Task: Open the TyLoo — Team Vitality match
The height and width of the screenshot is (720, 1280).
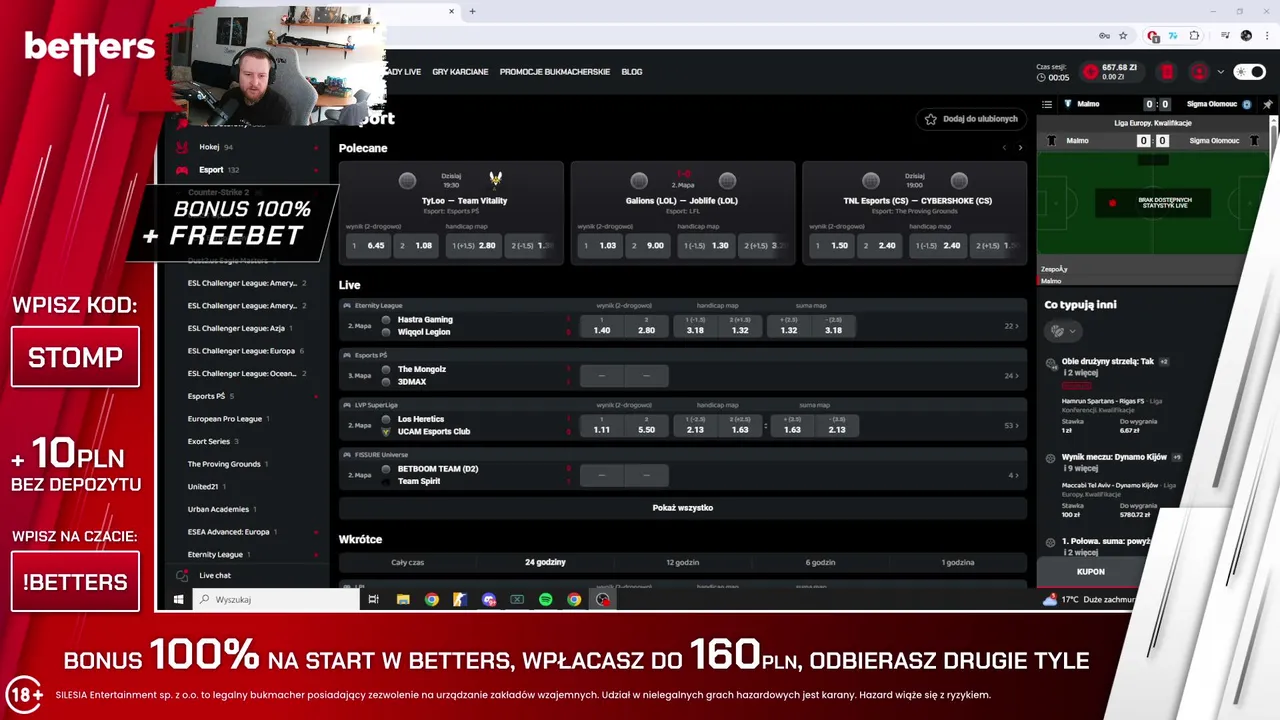Action: 465,201
